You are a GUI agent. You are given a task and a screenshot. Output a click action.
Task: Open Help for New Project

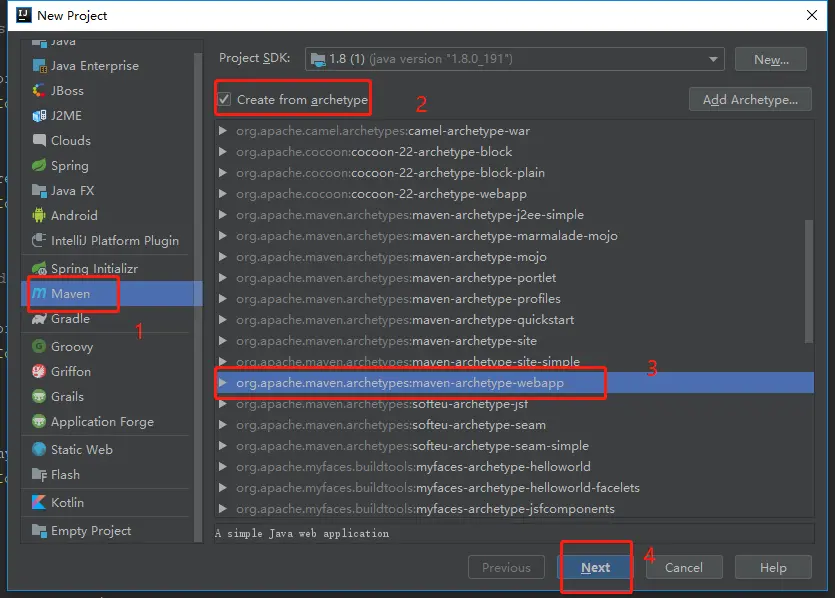click(x=773, y=567)
